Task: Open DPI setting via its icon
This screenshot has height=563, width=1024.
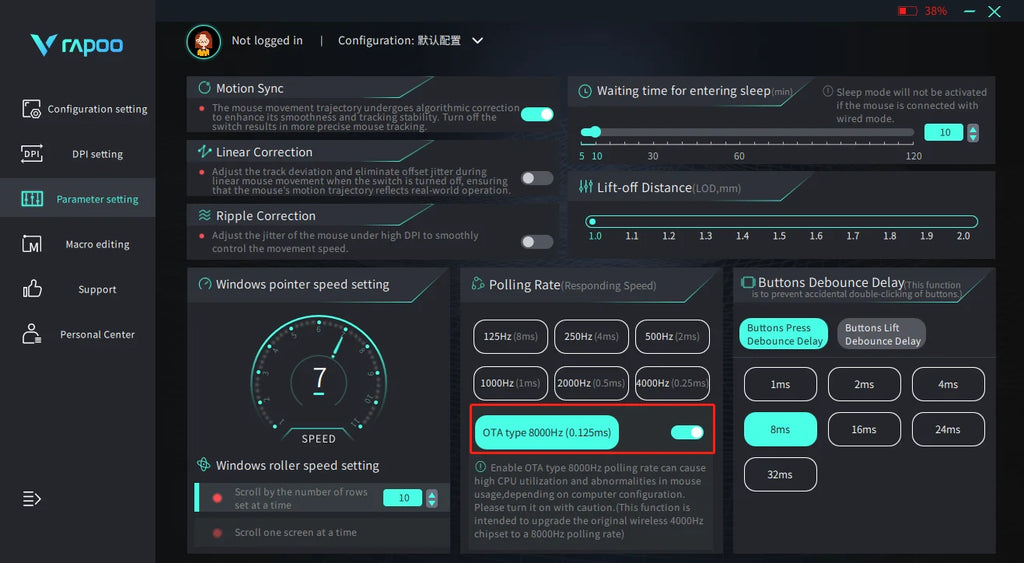Action: pos(31,154)
